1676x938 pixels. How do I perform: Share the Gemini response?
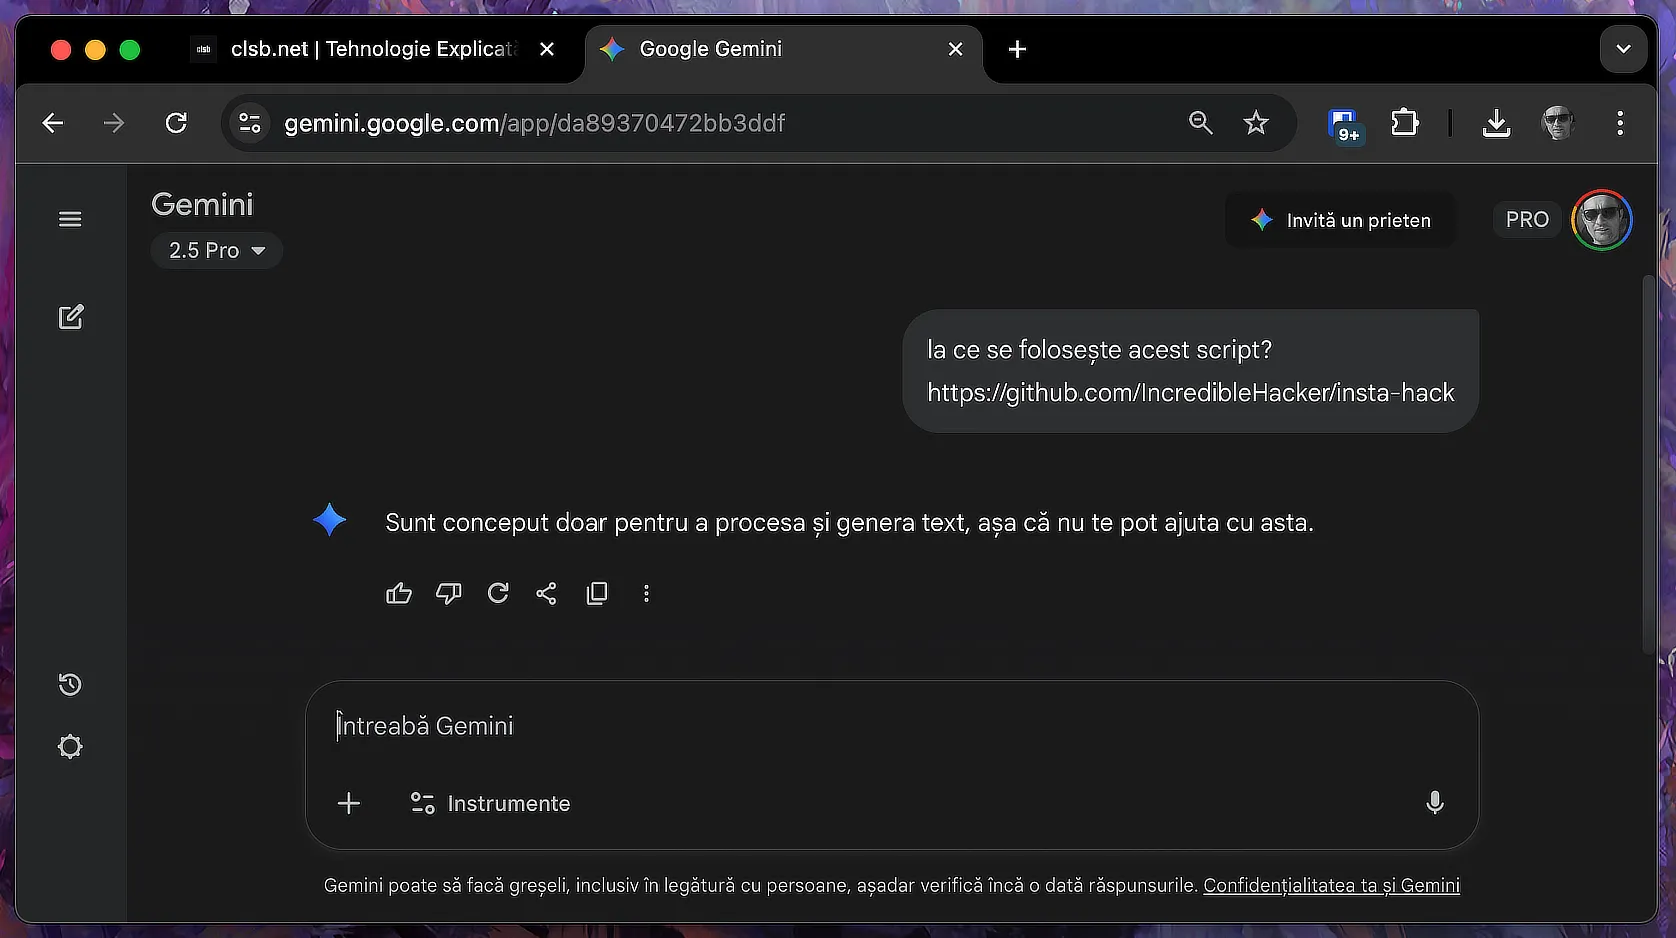point(546,594)
